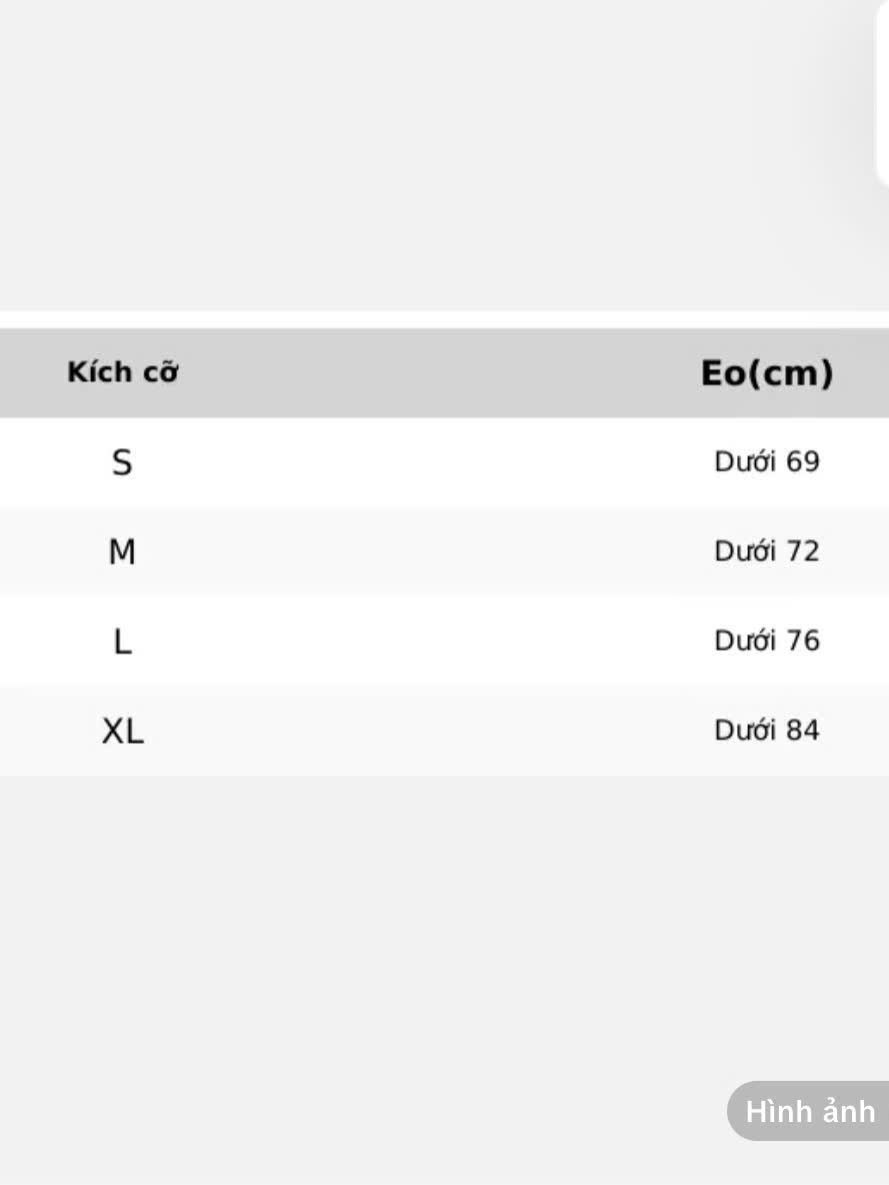Click the Kích cỡ column header
Screen dimensions: 889x1185
click(122, 372)
